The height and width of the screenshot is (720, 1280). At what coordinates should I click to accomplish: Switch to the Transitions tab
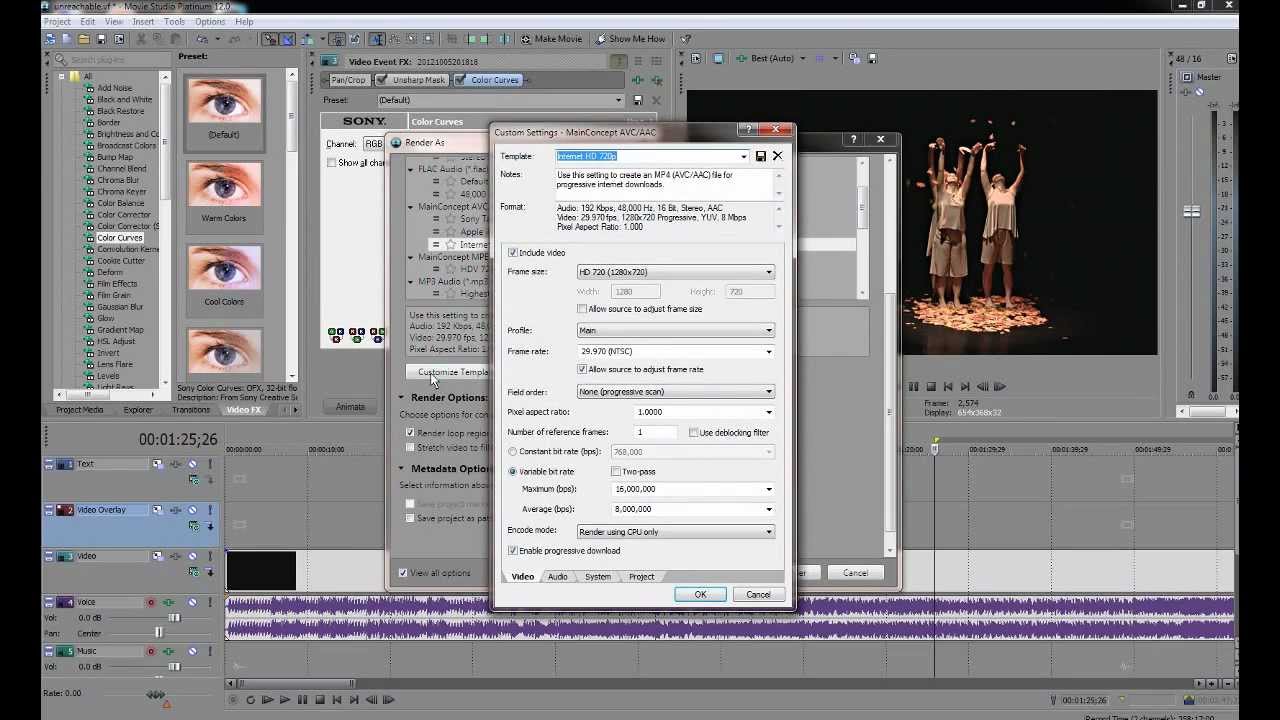[190, 410]
